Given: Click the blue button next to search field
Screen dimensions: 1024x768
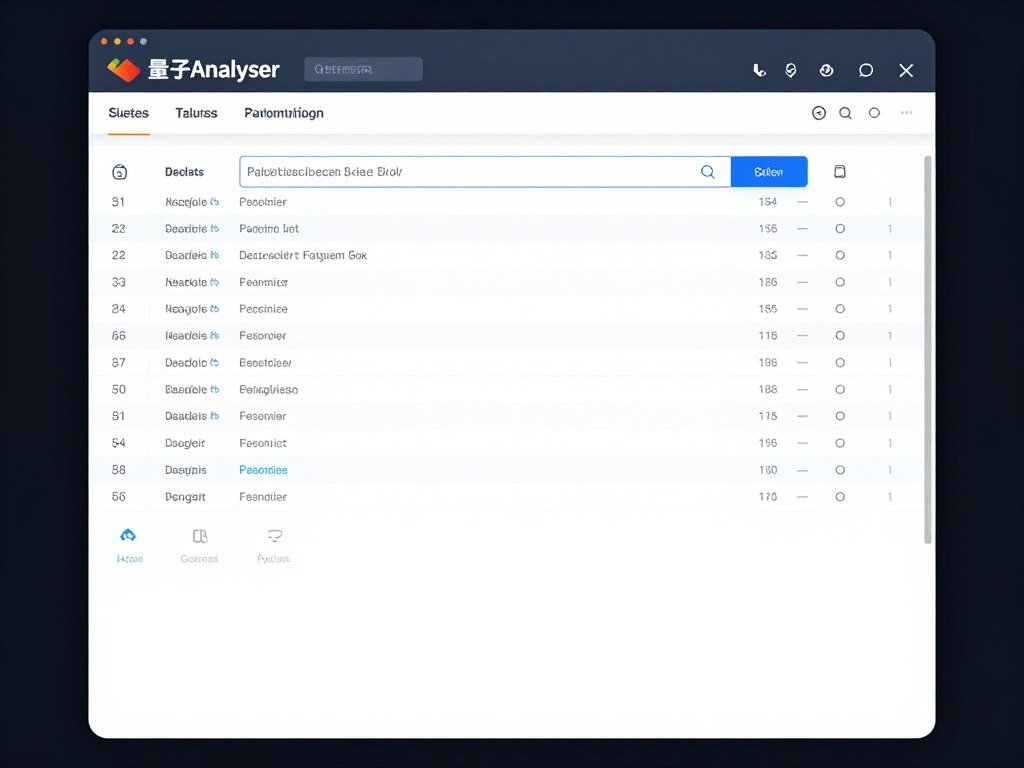Looking at the screenshot, I should coord(769,172).
